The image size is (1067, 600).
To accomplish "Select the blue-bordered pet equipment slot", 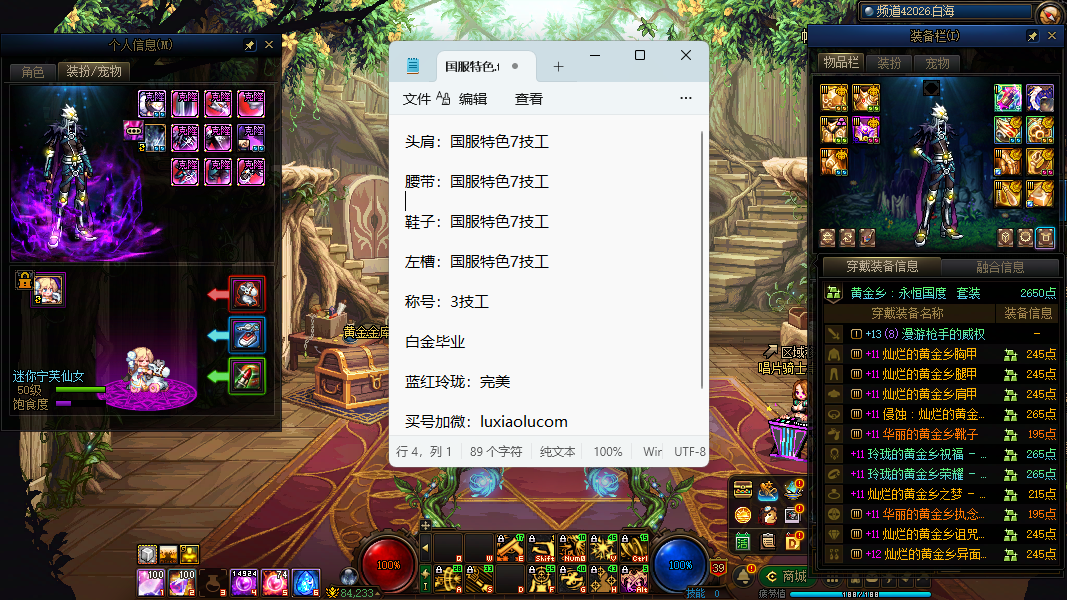I will click(x=247, y=335).
